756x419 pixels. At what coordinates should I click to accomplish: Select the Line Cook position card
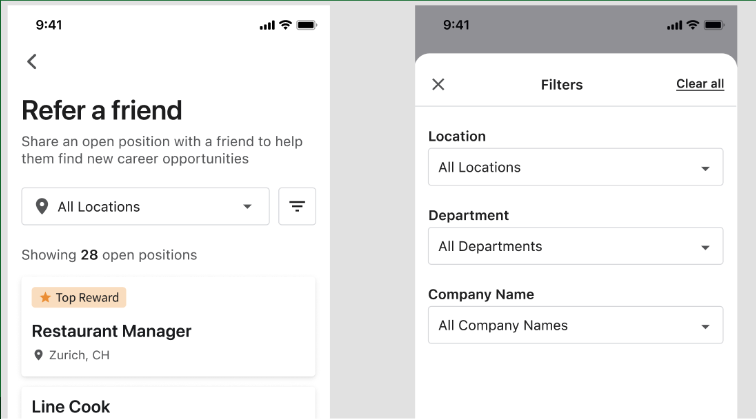coord(168,405)
